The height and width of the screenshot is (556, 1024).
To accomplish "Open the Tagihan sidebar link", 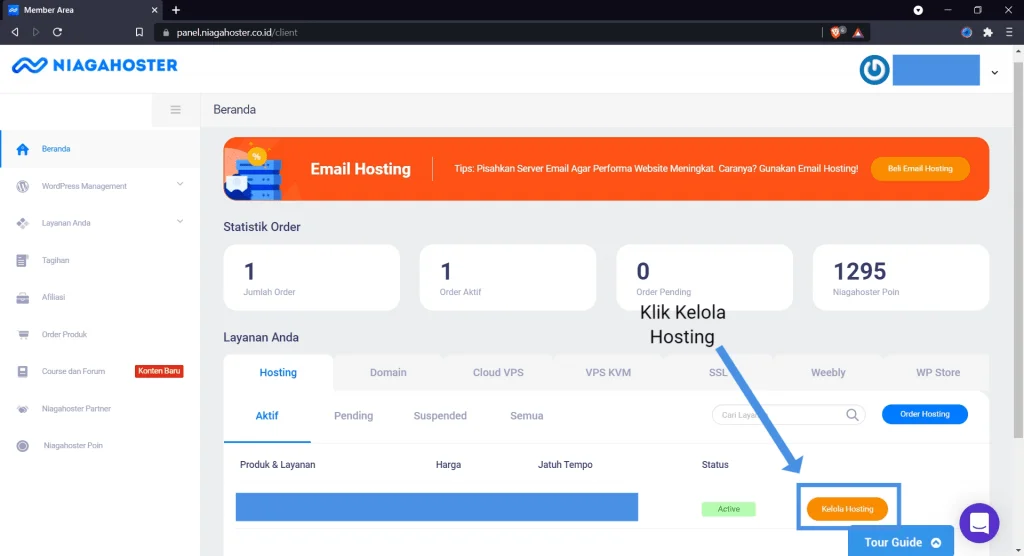I will 56,261.
